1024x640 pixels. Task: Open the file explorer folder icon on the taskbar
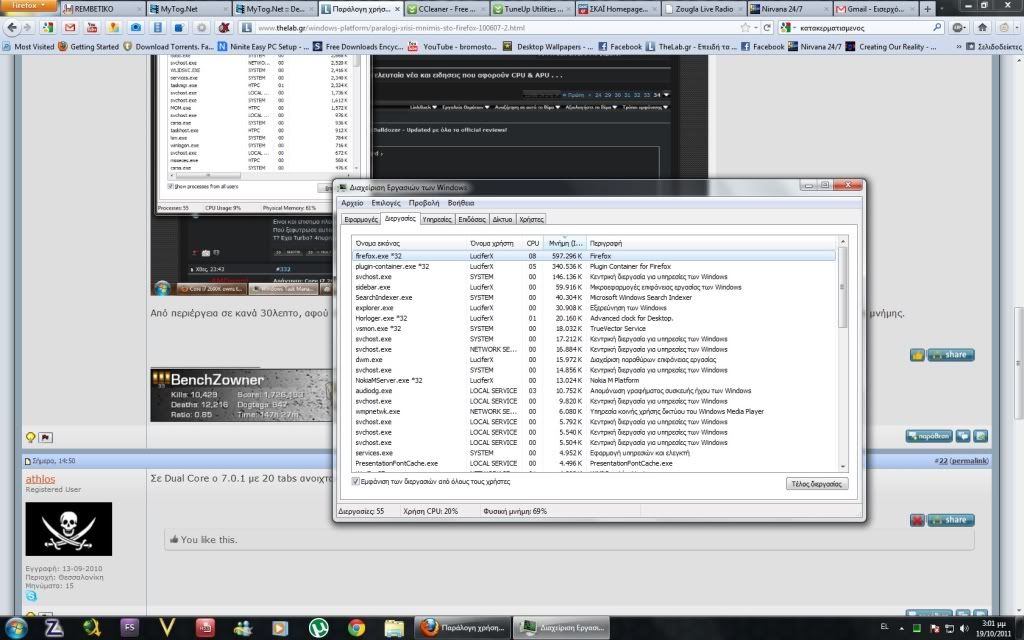(394, 627)
